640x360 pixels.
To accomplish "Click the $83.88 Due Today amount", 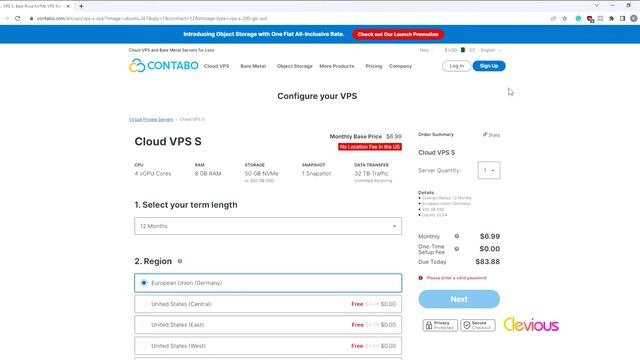I will (487, 262).
